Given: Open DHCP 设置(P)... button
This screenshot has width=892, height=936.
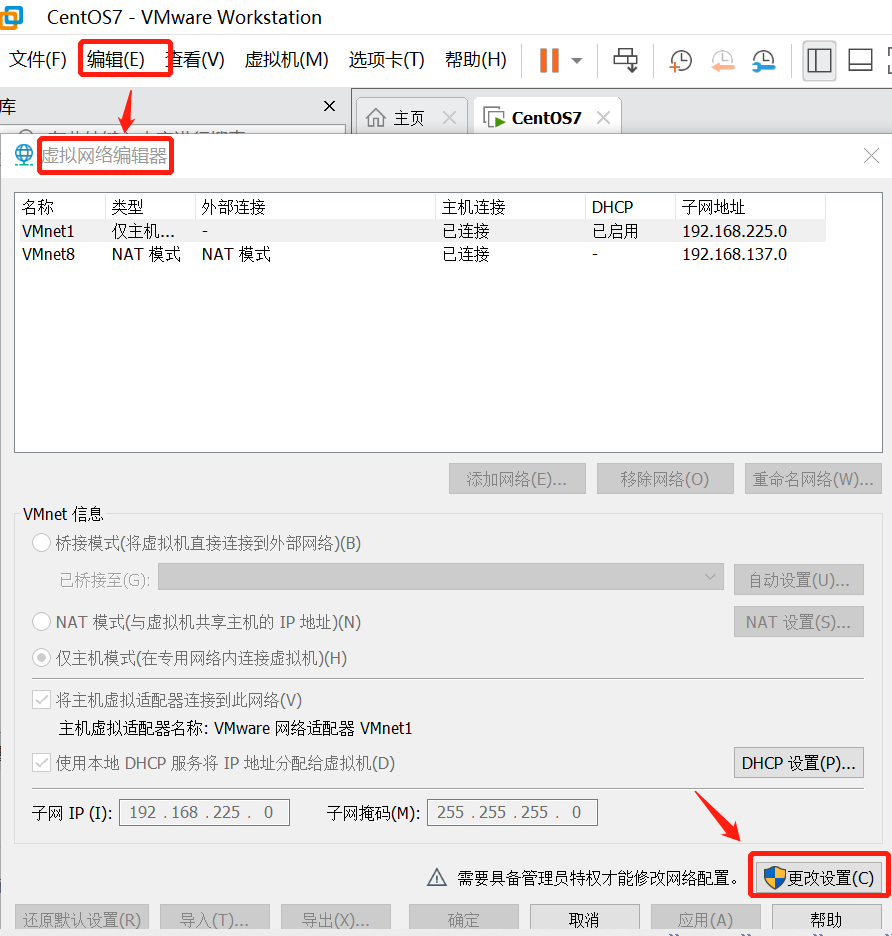Looking at the screenshot, I should click(x=799, y=763).
